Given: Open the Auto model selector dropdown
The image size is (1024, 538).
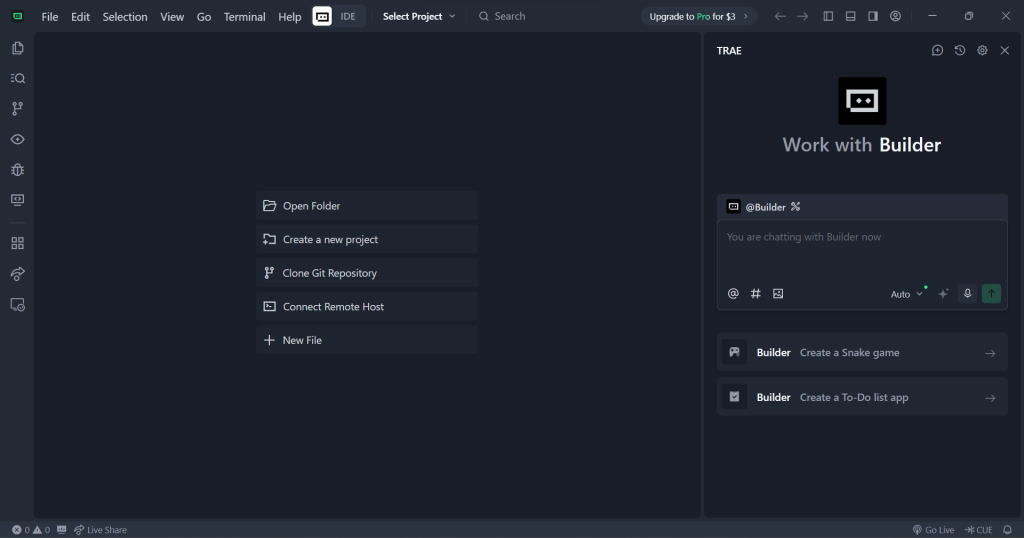Looking at the screenshot, I should 907,294.
